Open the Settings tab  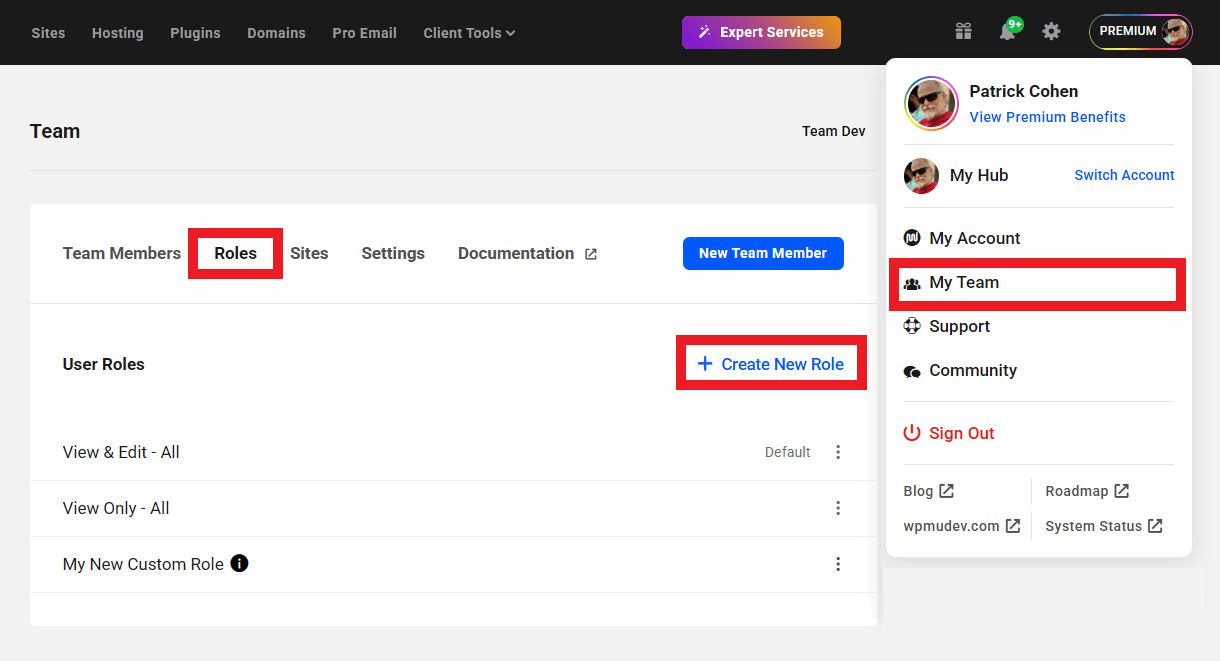coord(393,253)
